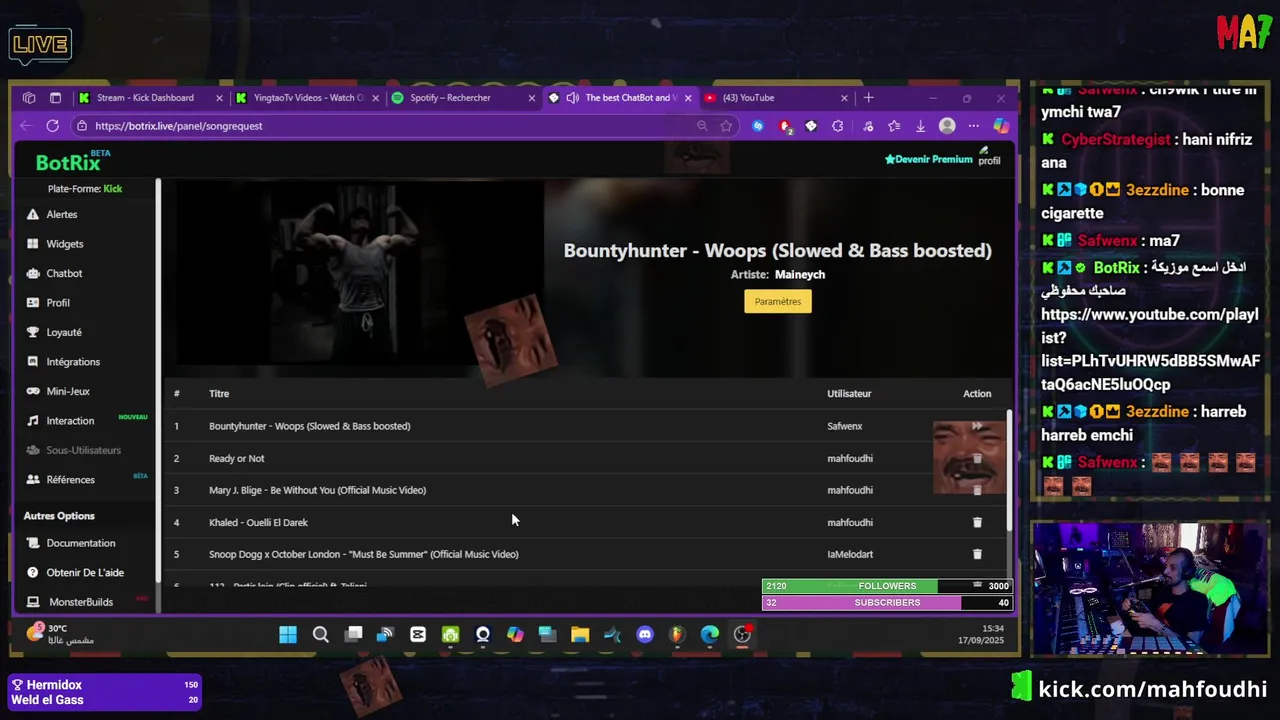Open Windows taskbar search

(321, 634)
